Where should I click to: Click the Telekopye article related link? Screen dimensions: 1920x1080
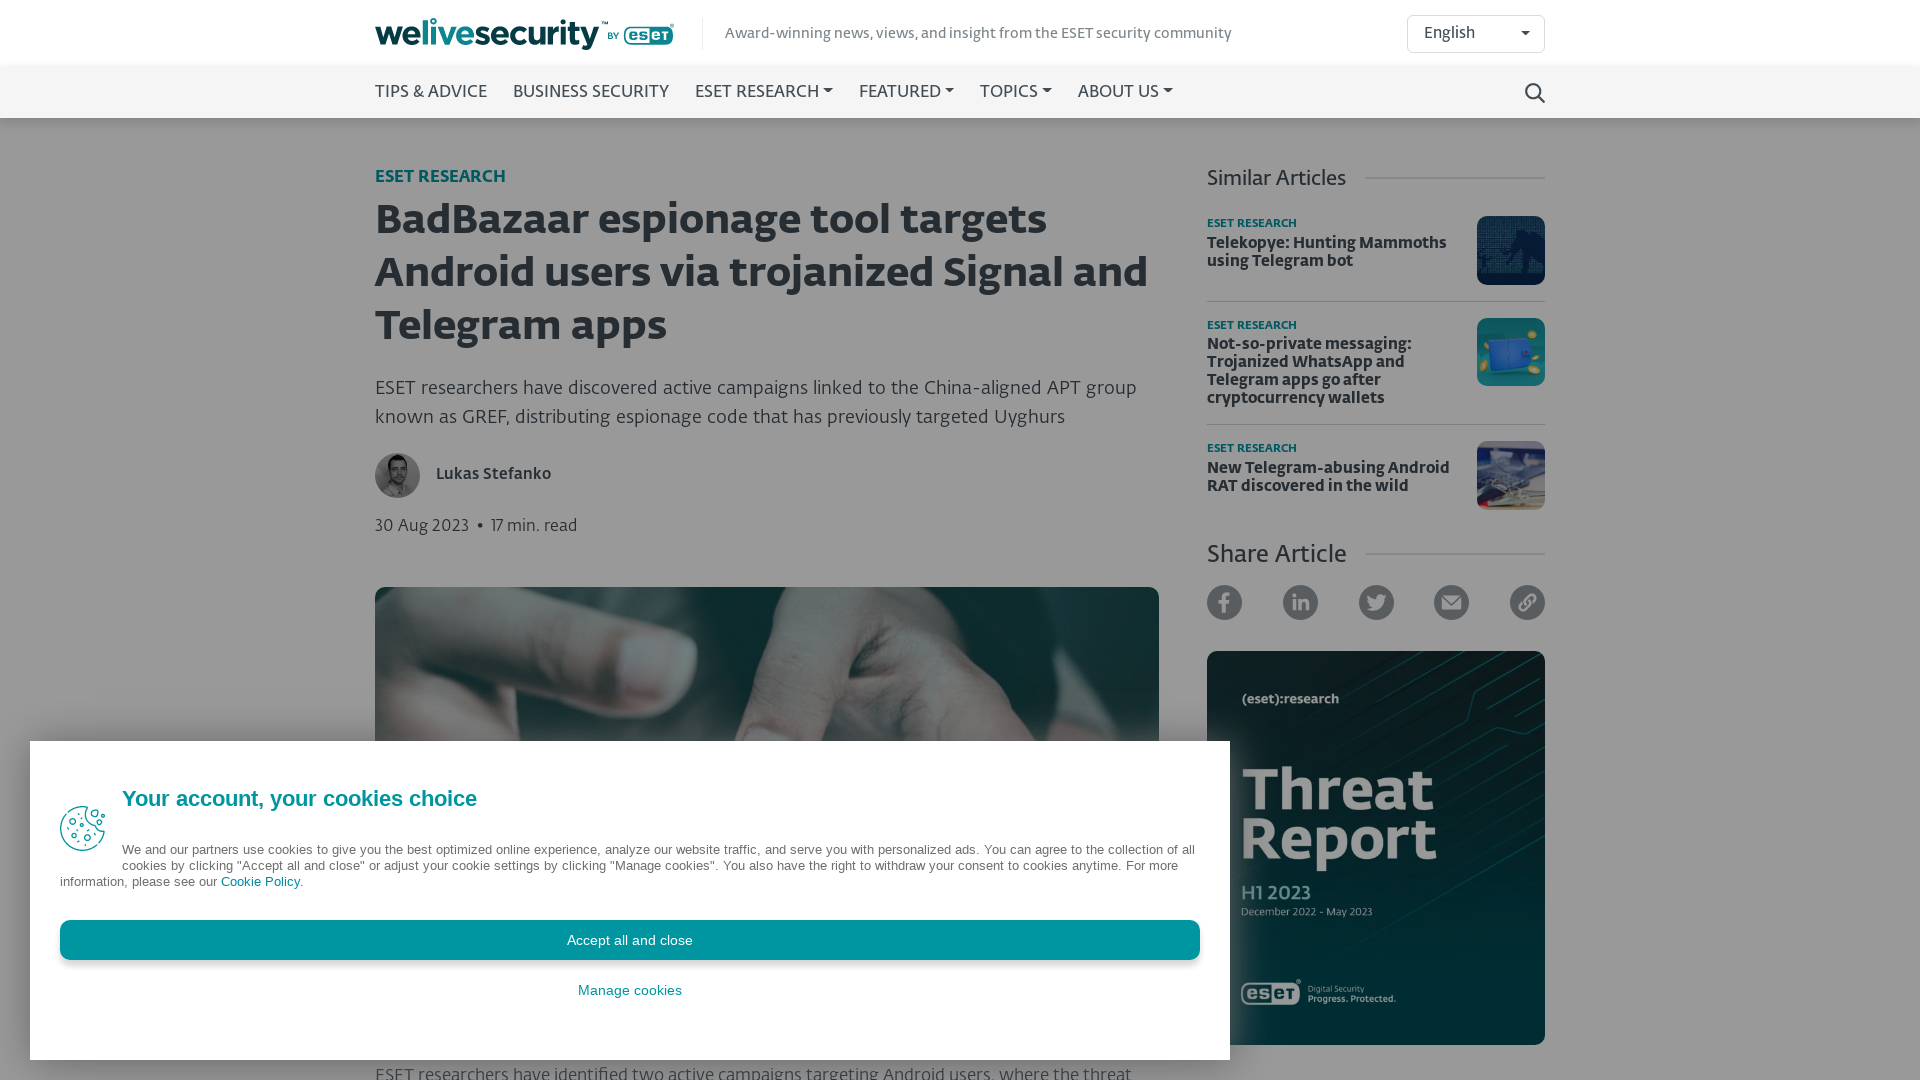(1327, 252)
